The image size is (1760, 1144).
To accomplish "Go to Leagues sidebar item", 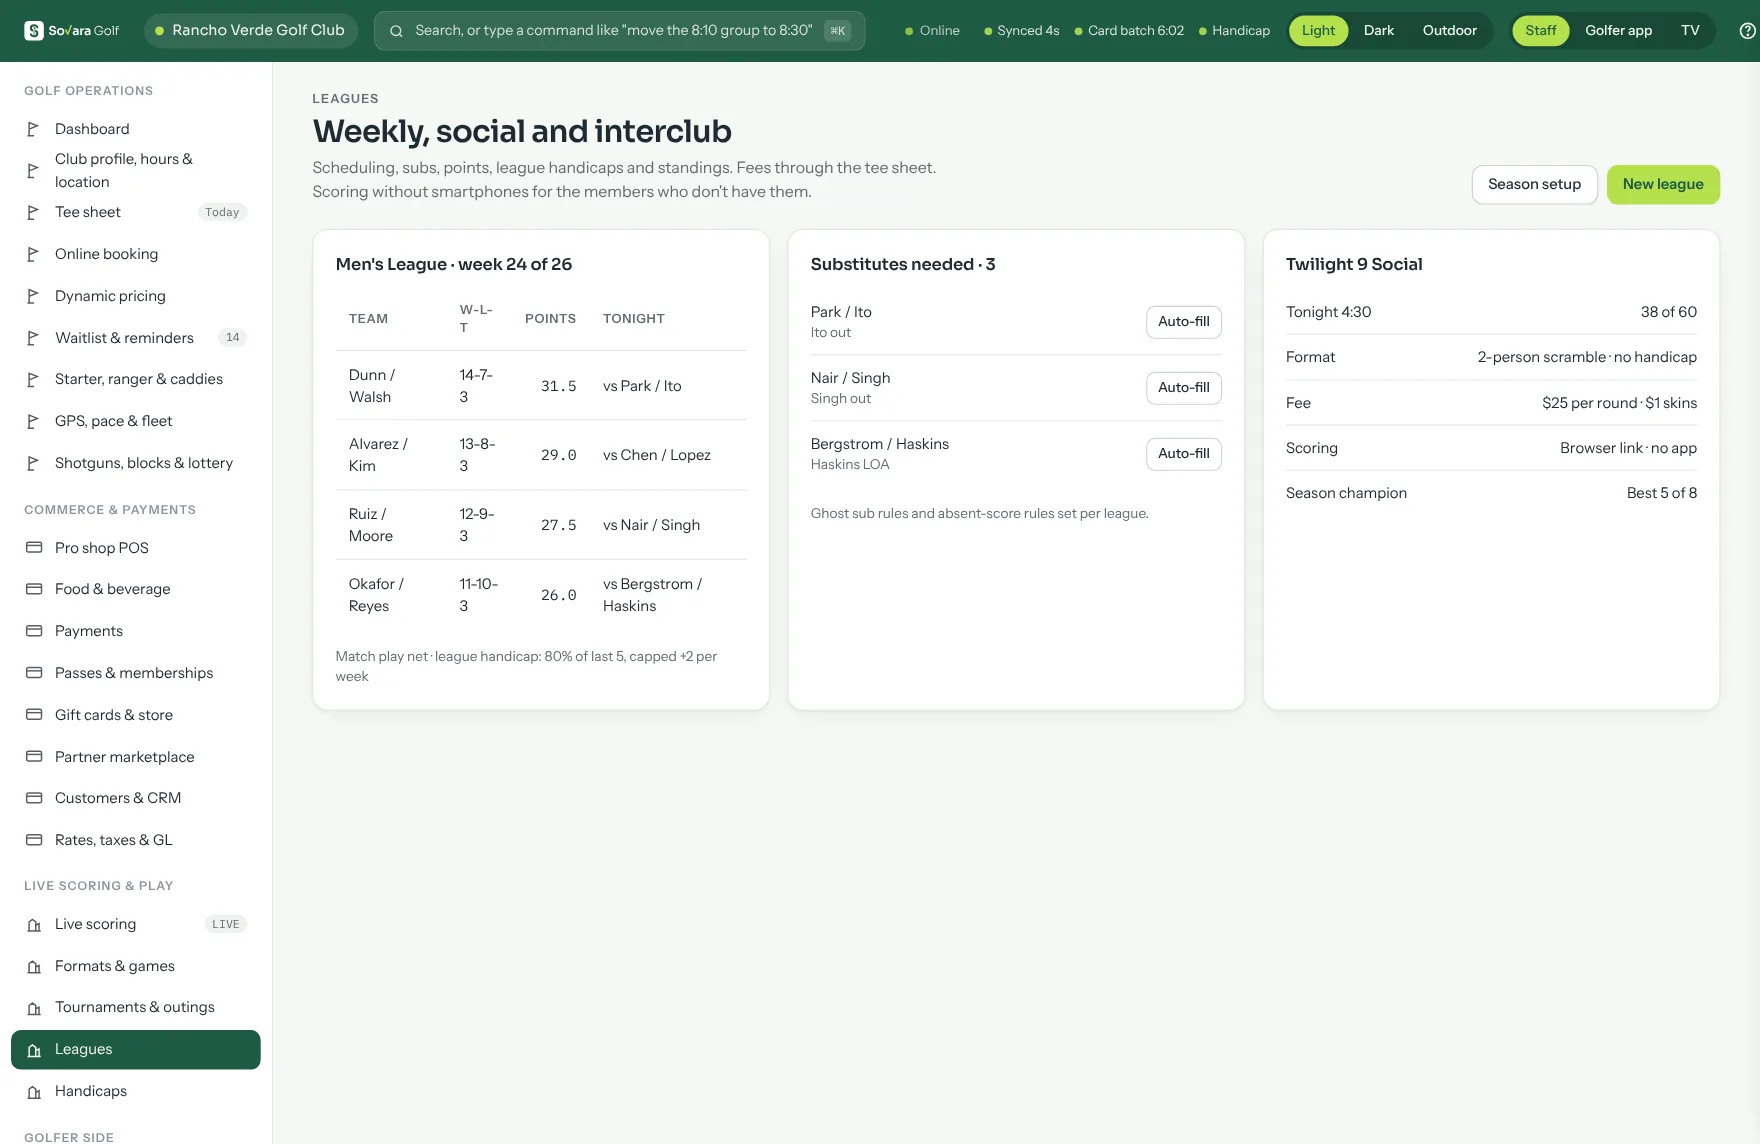I will pyautogui.click(x=136, y=1050).
